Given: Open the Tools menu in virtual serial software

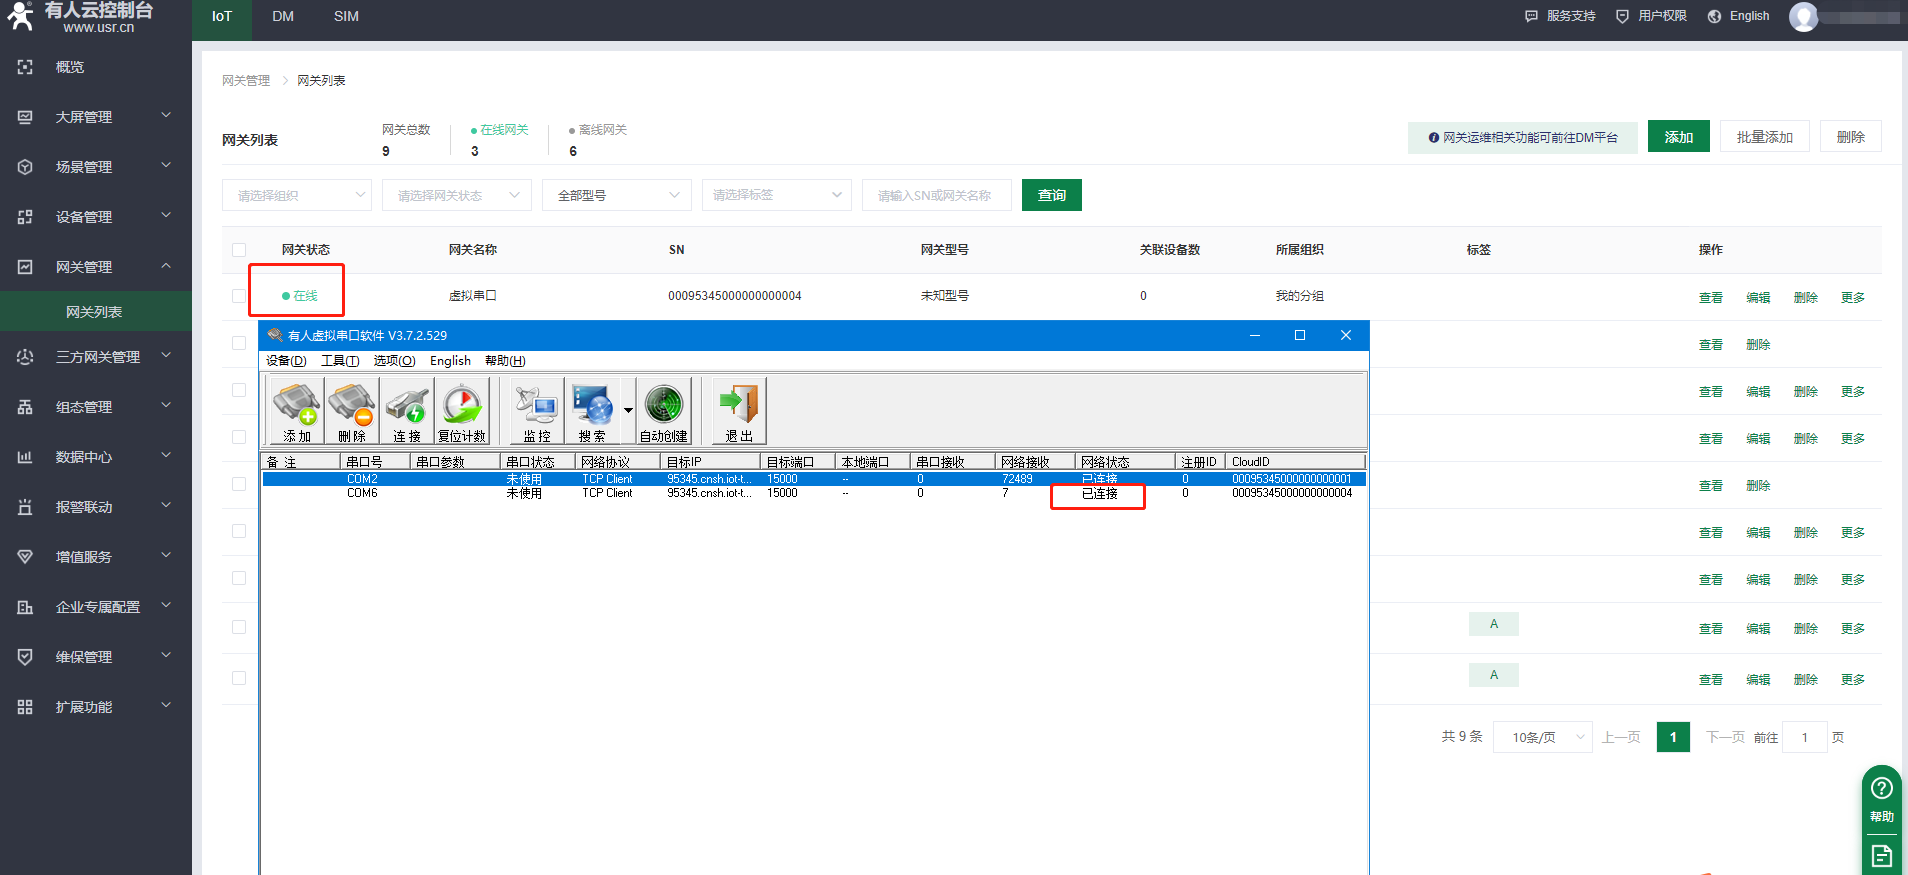Looking at the screenshot, I should coord(339,361).
